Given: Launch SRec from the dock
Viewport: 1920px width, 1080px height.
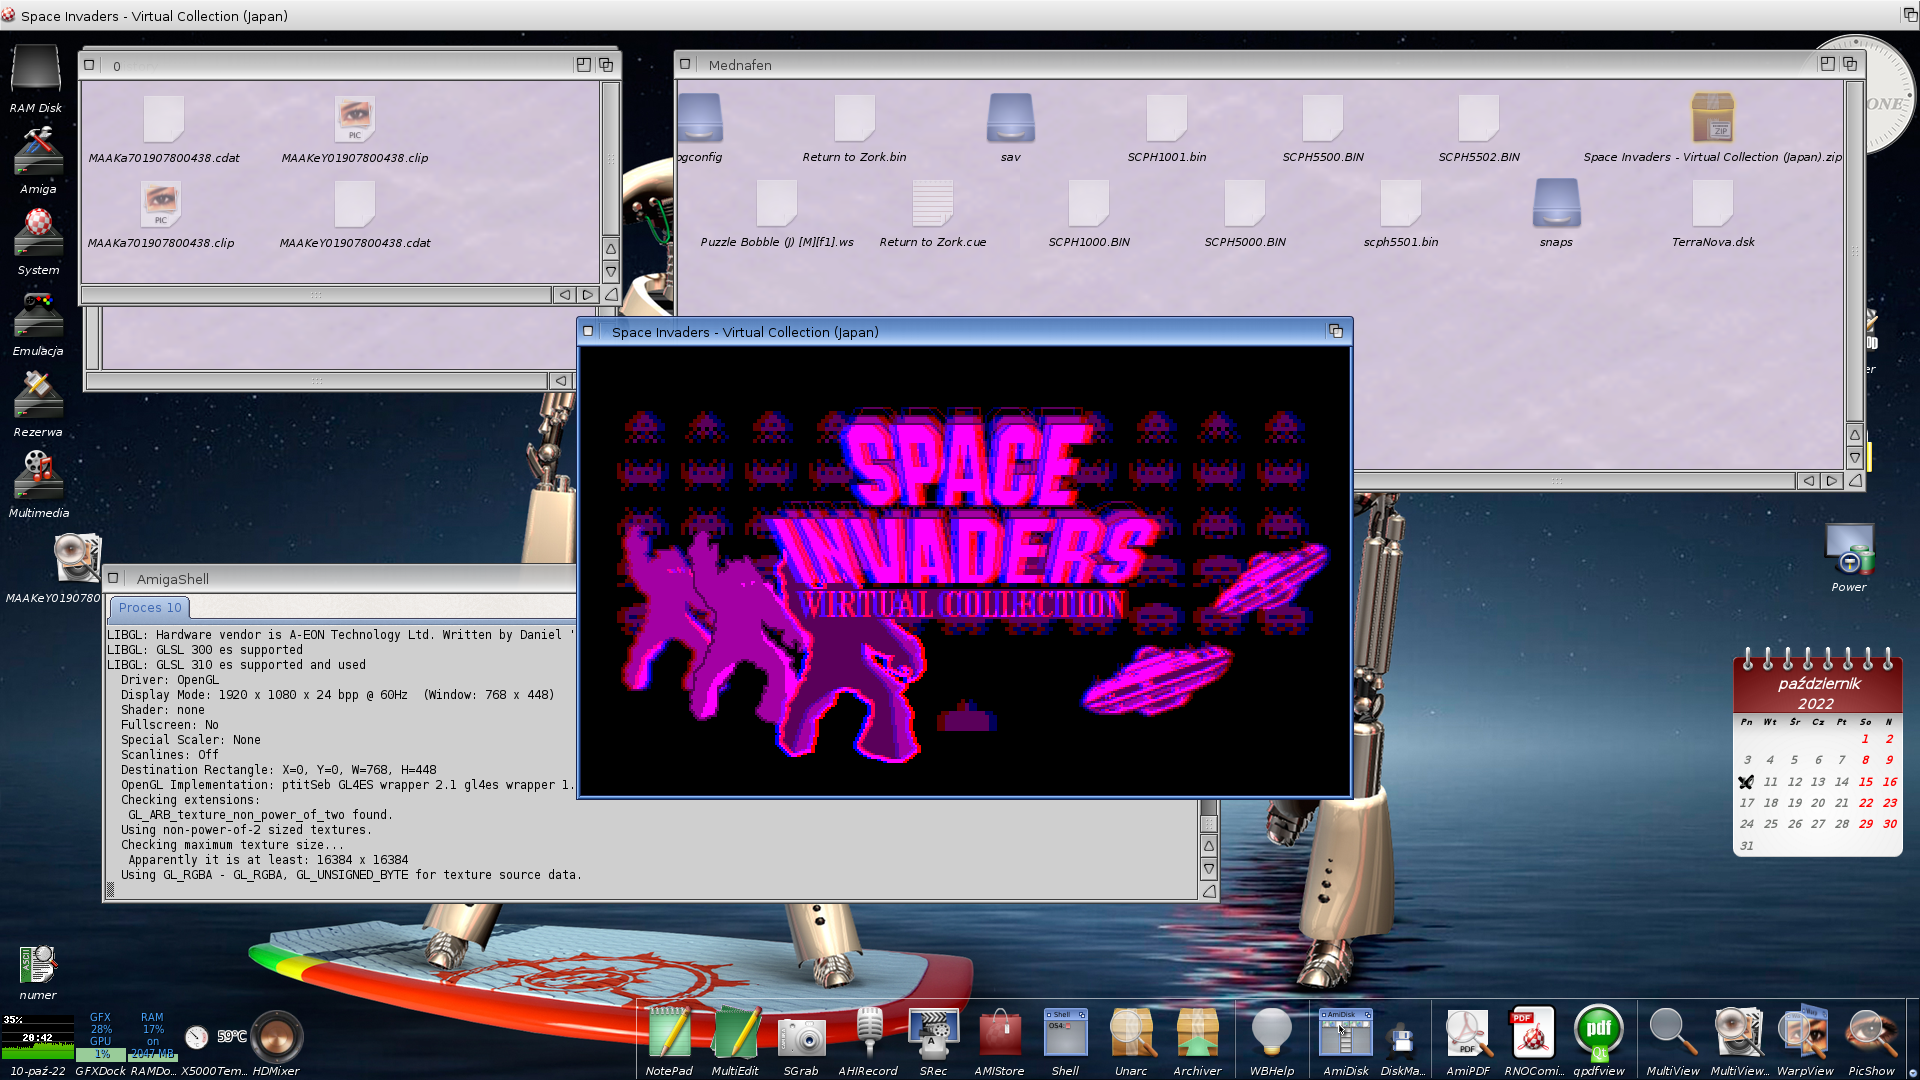Looking at the screenshot, I should point(933,1034).
